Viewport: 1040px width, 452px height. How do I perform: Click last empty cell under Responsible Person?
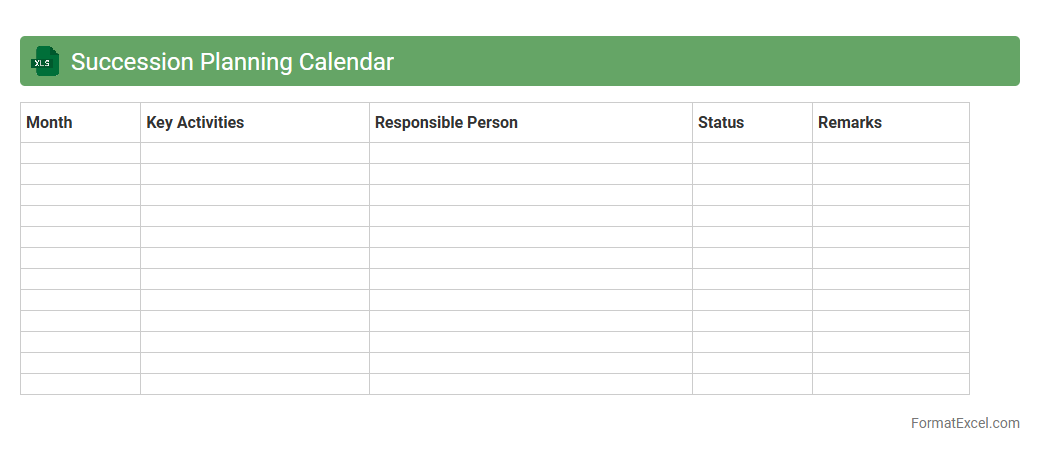pyautogui.click(x=531, y=384)
